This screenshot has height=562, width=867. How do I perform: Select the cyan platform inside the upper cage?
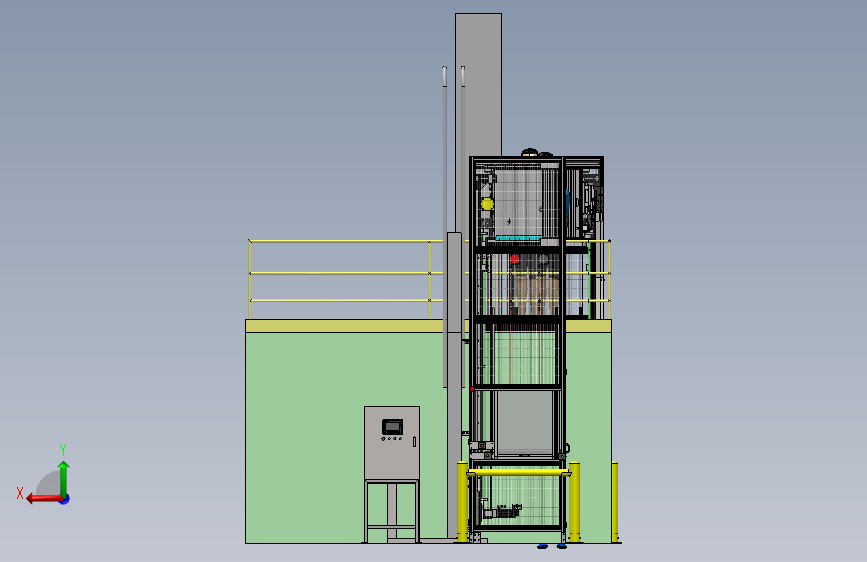pyautogui.click(x=518, y=238)
